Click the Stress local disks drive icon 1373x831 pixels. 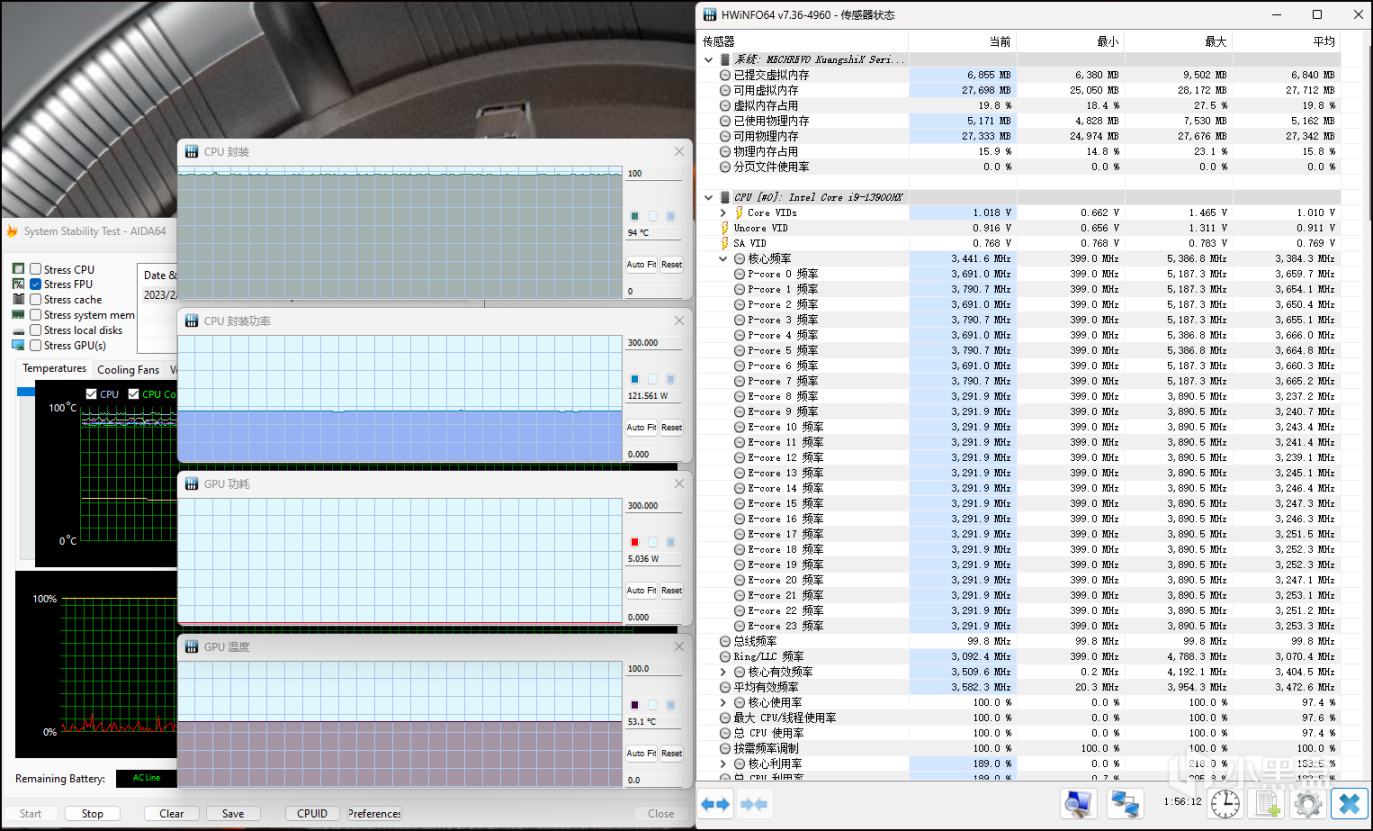18,330
